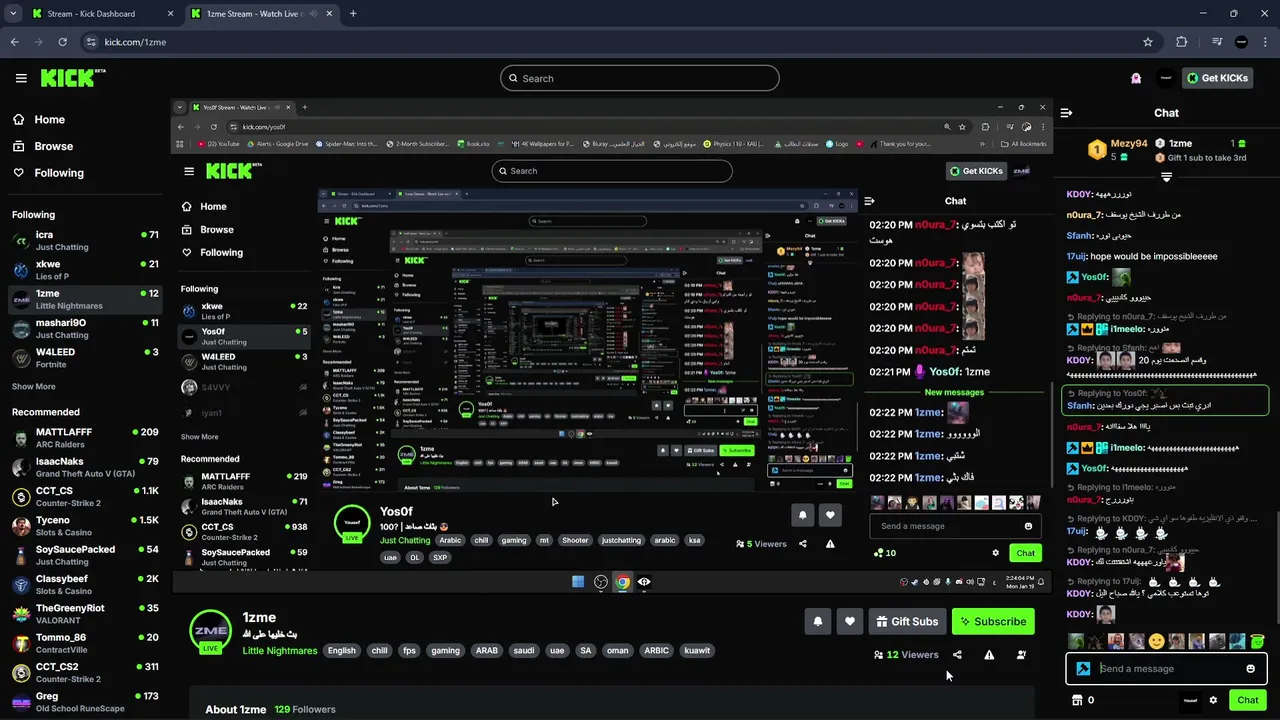Open the Chrome tab search dropdown
1280x720 pixels.
pyautogui.click(x=12, y=14)
